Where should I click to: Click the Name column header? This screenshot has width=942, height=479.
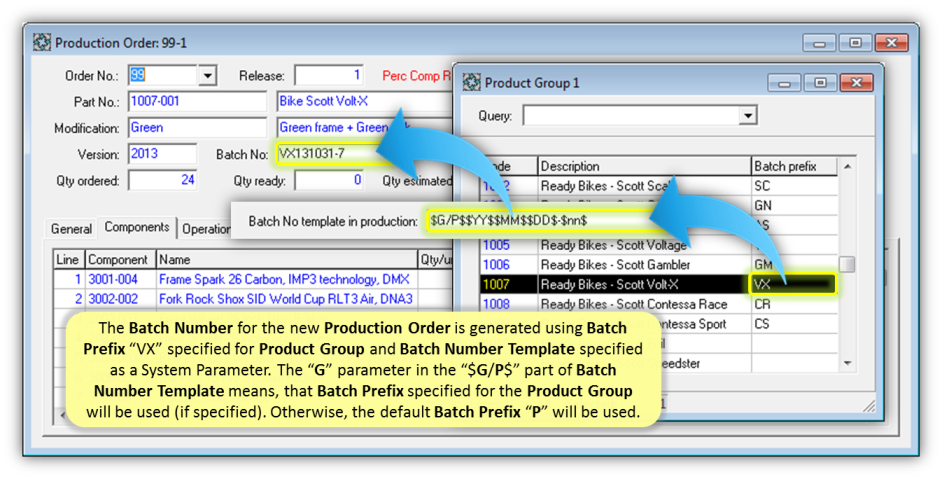[287, 260]
